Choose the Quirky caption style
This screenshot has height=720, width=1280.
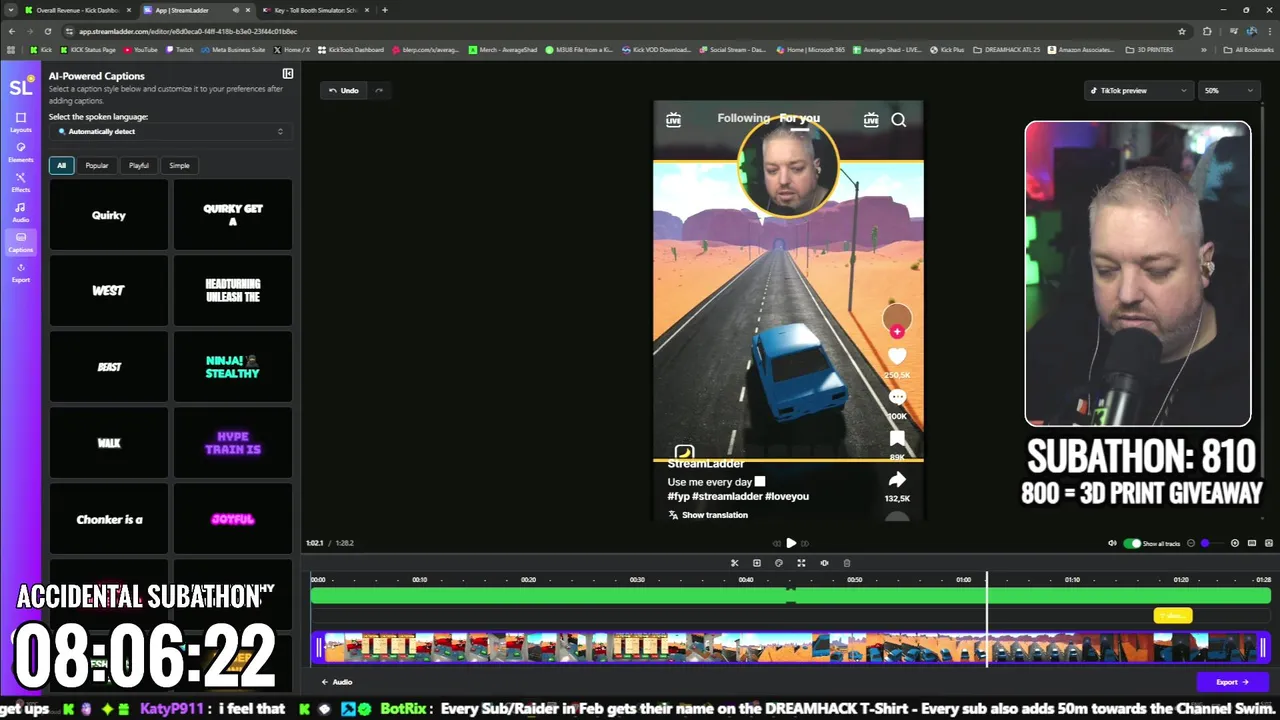[109, 215]
